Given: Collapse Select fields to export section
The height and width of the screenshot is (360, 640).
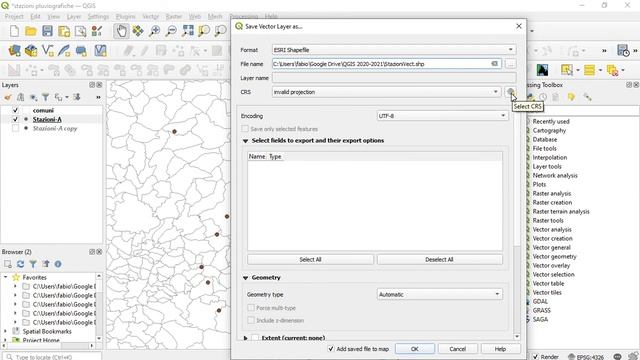Looking at the screenshot, I should click(x=245, y=141).
